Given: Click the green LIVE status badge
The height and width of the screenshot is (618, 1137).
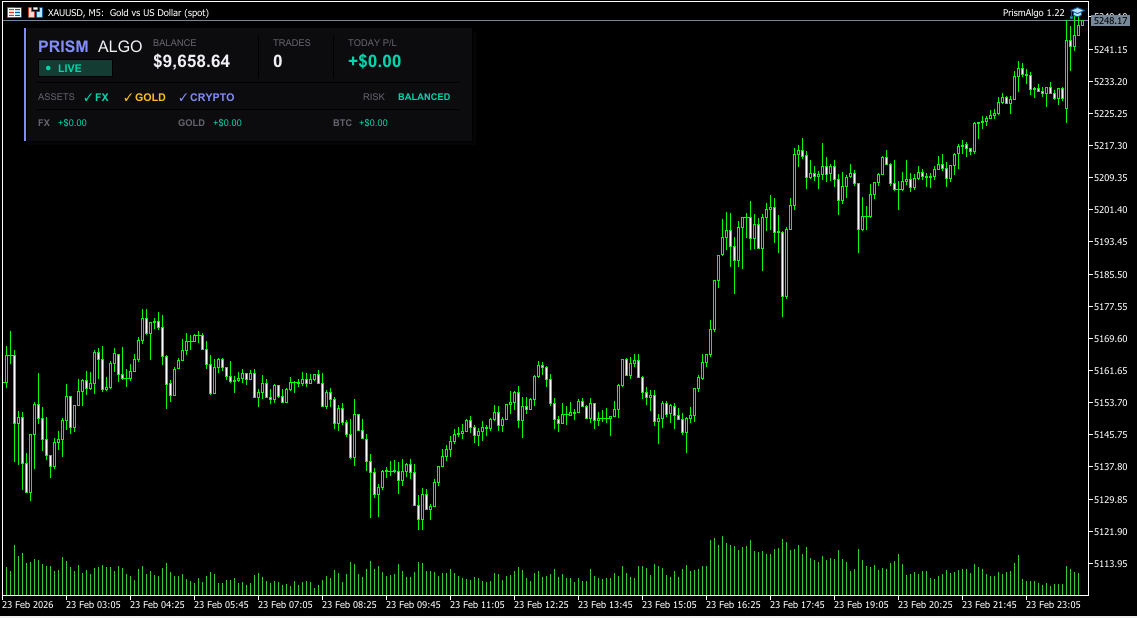Looking at the screenshot, I should [x=75, y=68].
